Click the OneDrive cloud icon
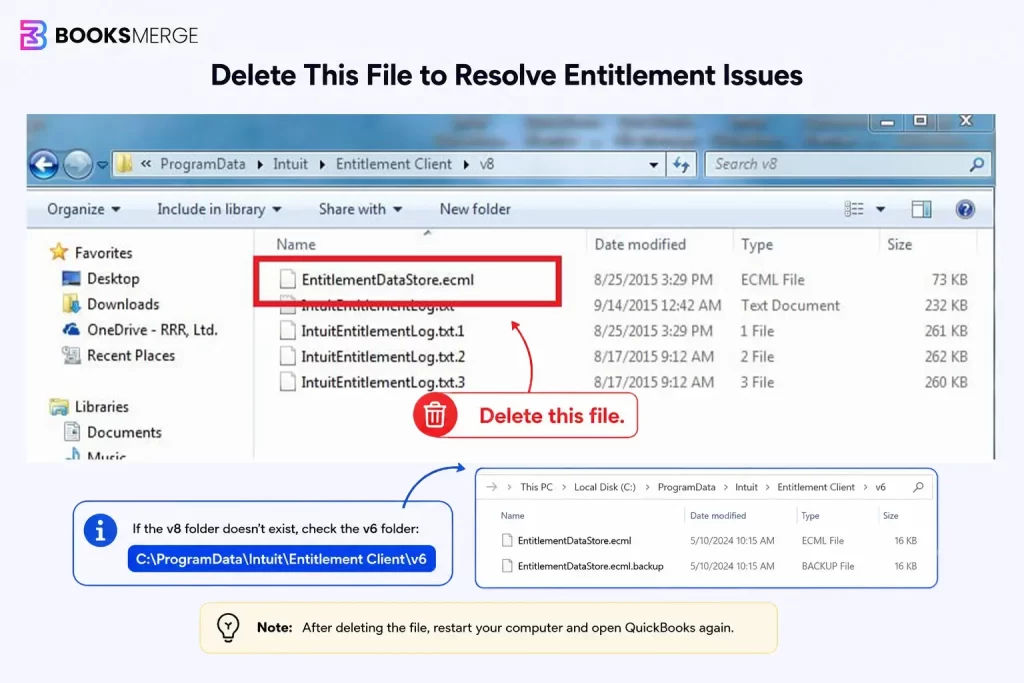The image size is (1024, 683). click(71, 329)
